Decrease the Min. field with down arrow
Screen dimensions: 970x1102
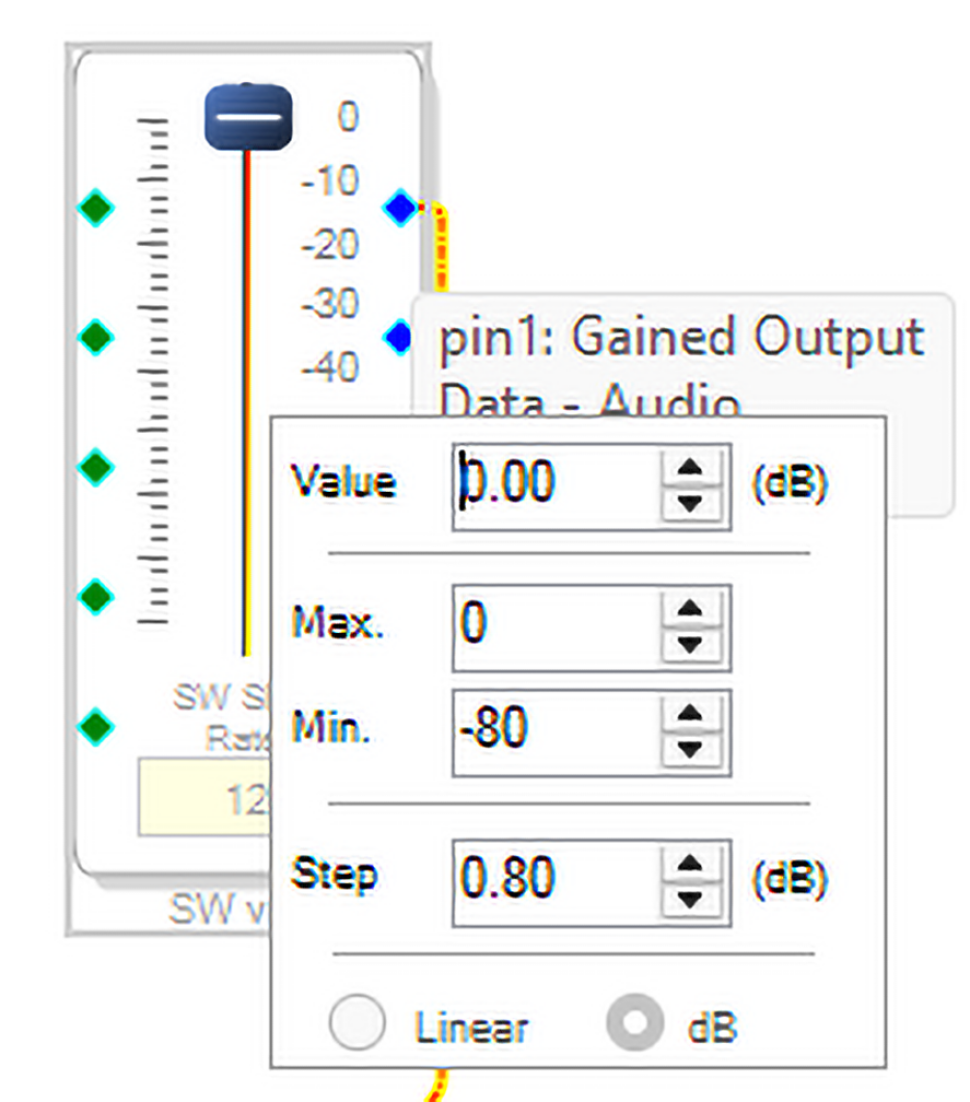coord(686,747)
